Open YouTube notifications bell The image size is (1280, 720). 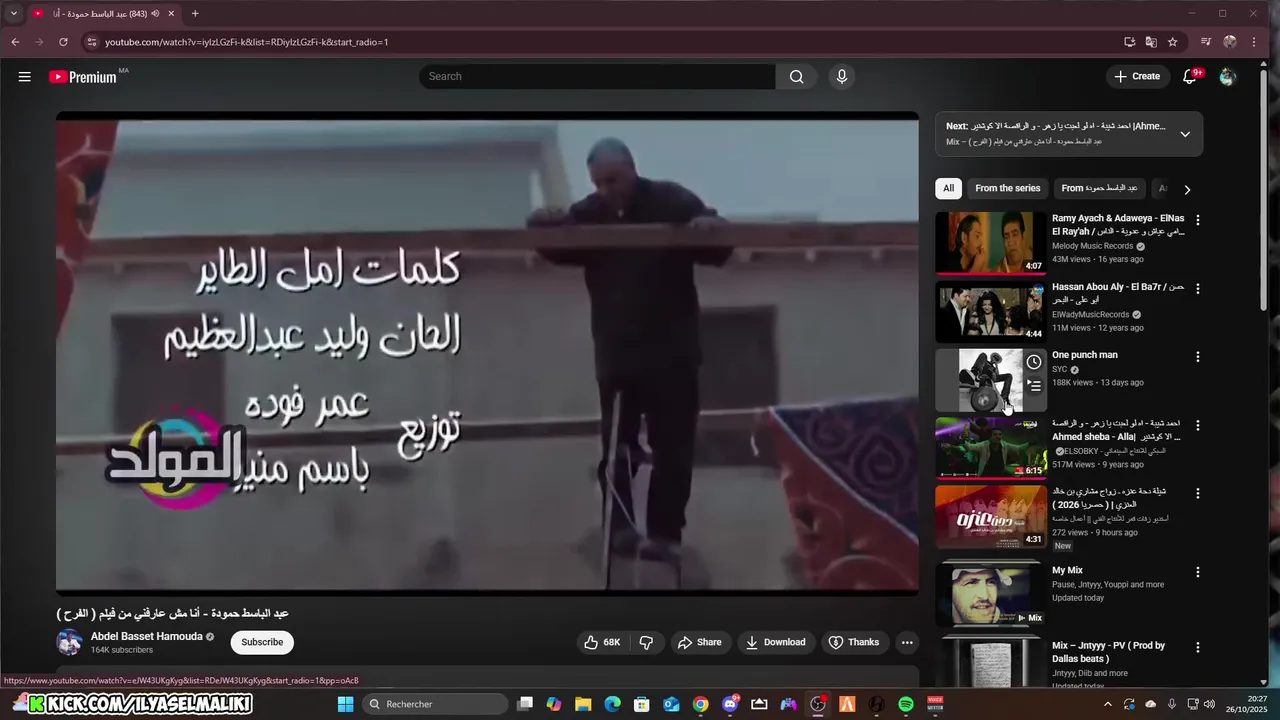point(1190,76)
